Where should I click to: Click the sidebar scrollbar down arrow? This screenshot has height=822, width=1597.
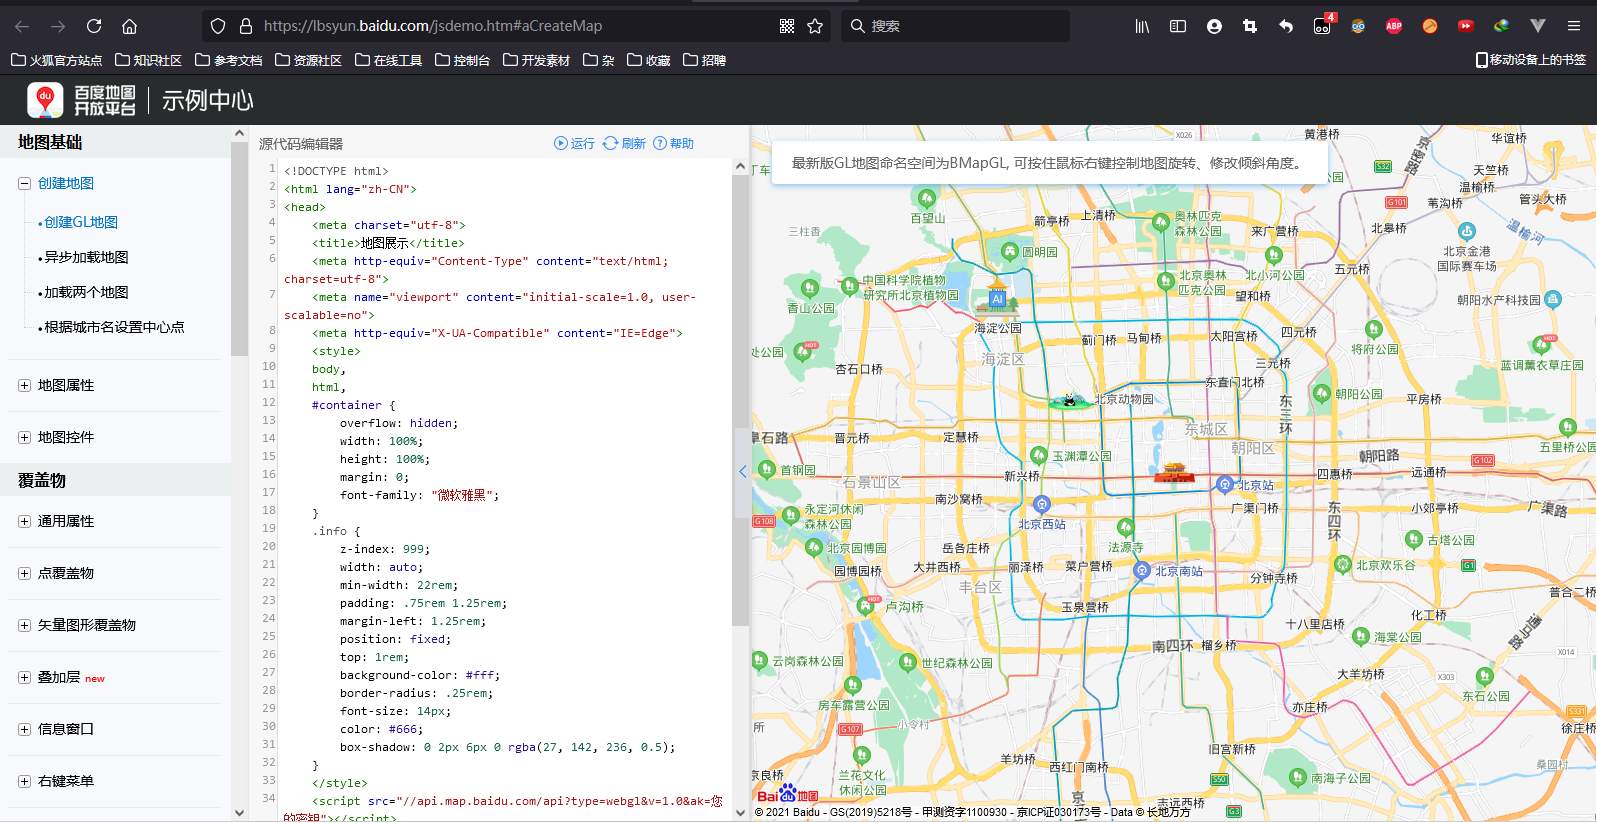239,813
